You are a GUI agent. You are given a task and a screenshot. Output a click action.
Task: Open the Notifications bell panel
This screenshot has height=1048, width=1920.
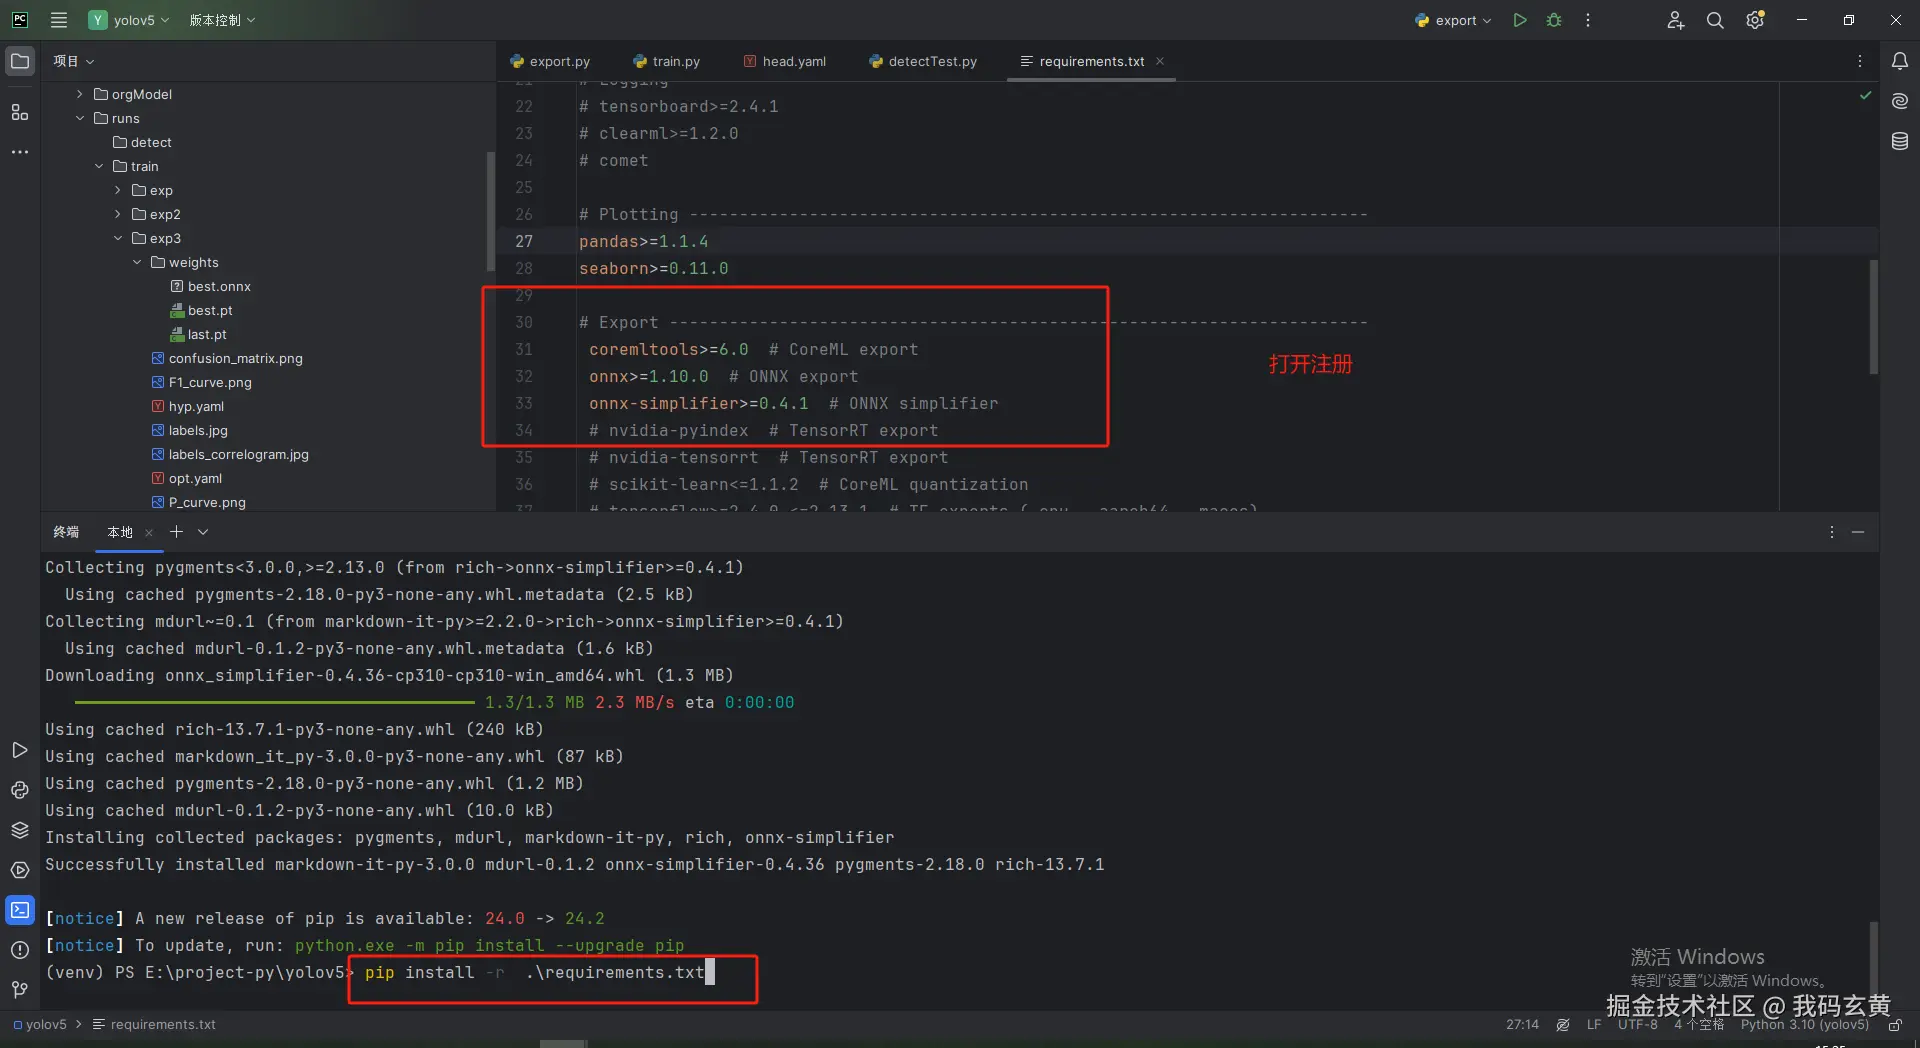tap(1900, 61)
